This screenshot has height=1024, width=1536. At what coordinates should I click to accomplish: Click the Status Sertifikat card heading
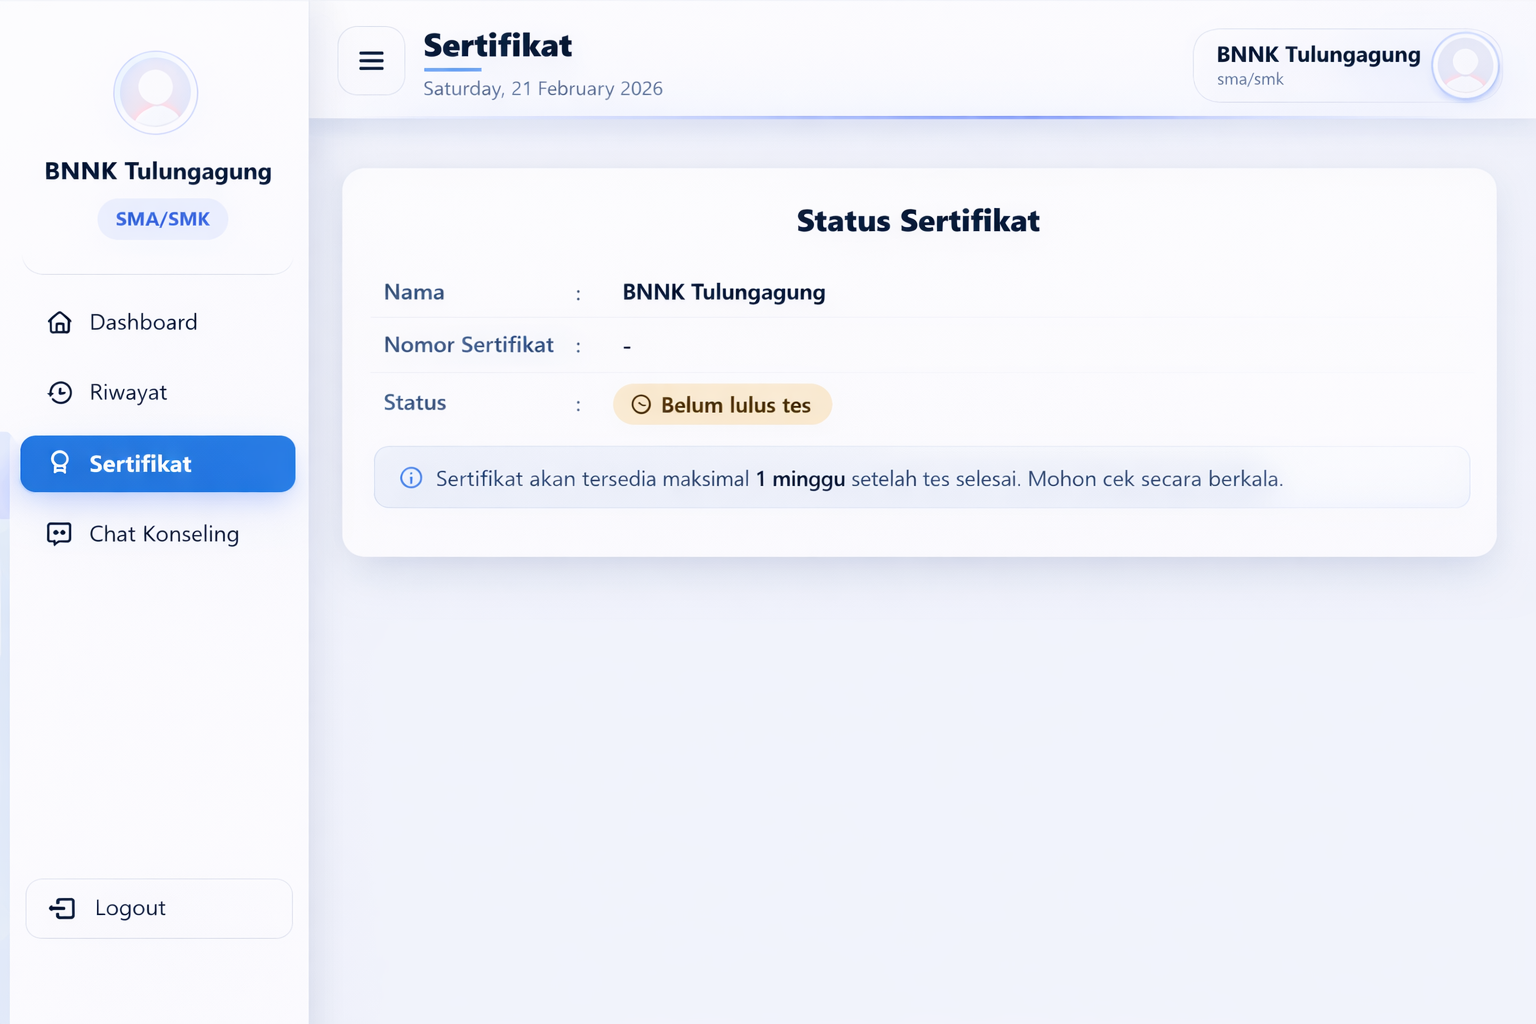917,221
